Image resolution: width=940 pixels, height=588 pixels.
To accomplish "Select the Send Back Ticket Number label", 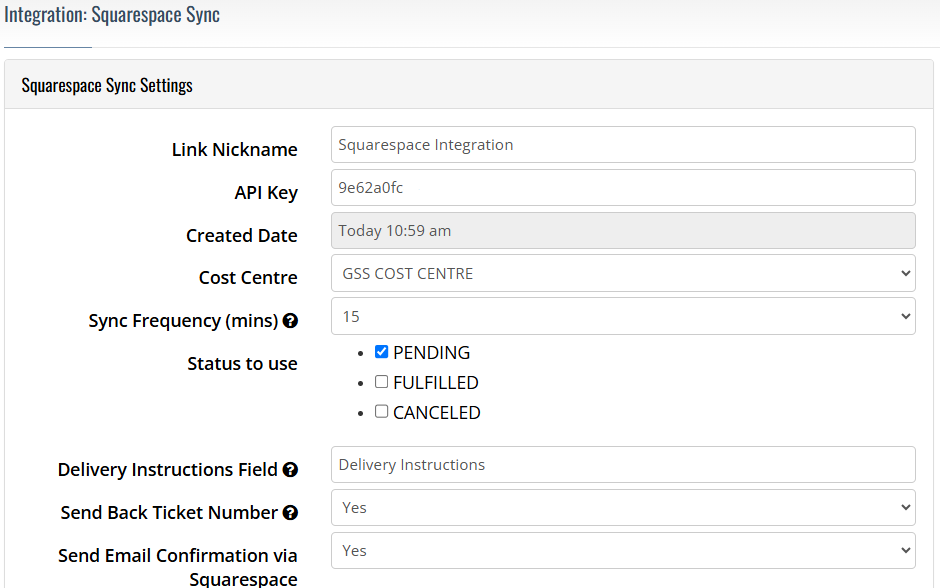I will point(170,513).
